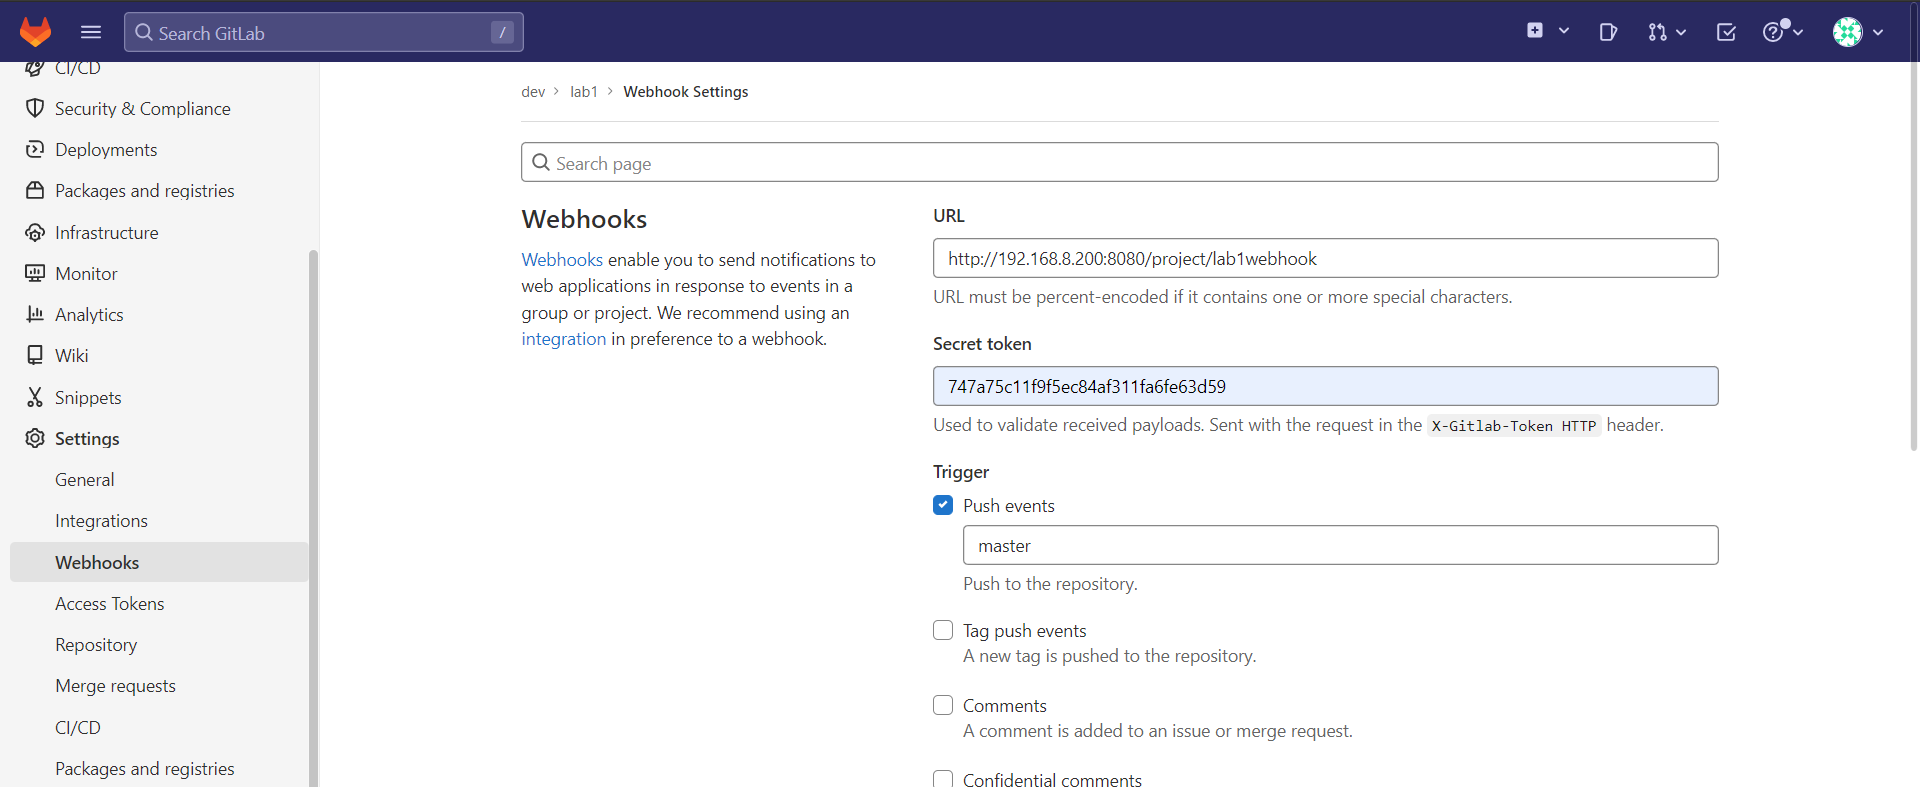1920x787 pixels.
Task: Click the Wiki sidebar icon
Action: [x=35, y=356]
